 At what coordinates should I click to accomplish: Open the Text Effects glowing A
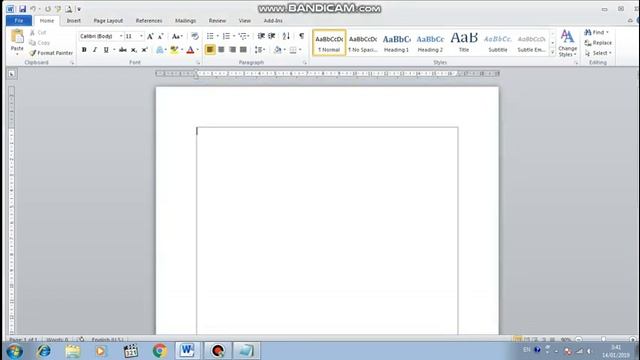[x=160, y=50]
